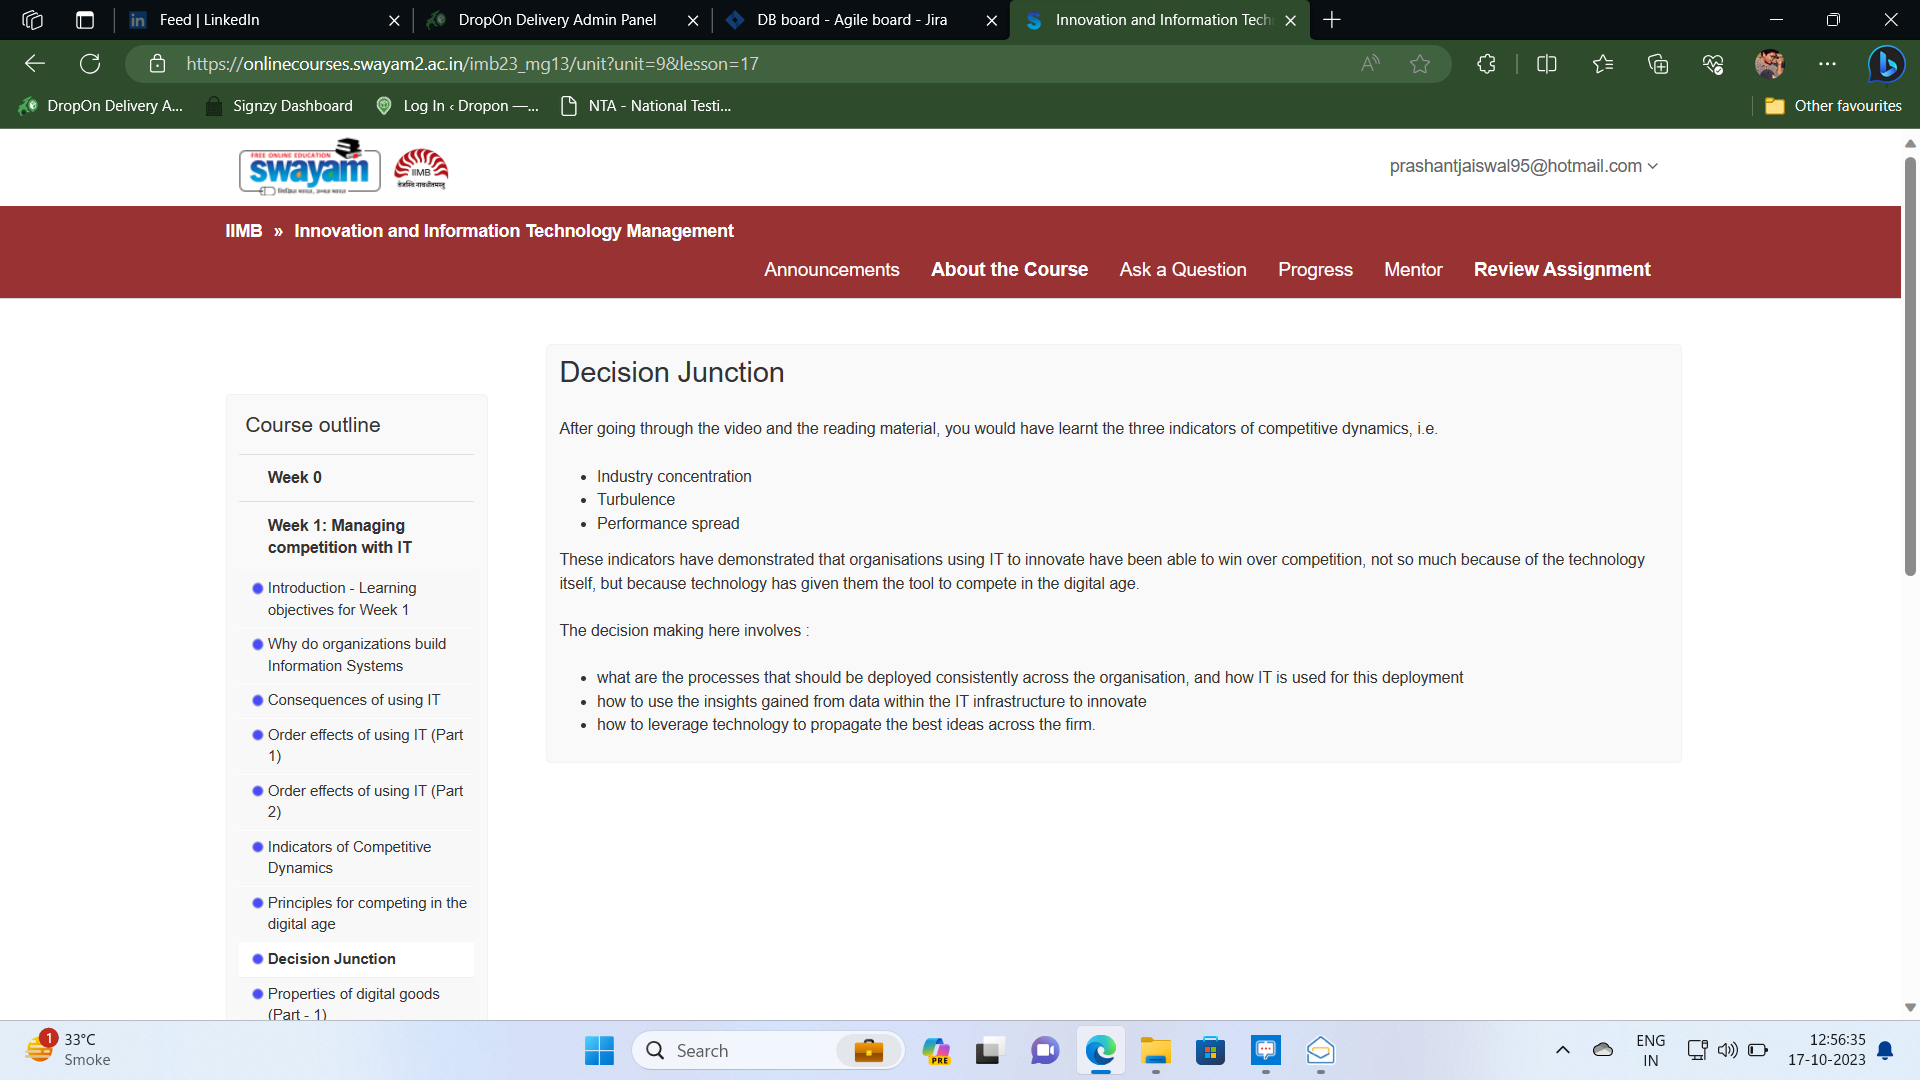
Task: Open the browser profile avatar
Action: (x=1769, y=64)
